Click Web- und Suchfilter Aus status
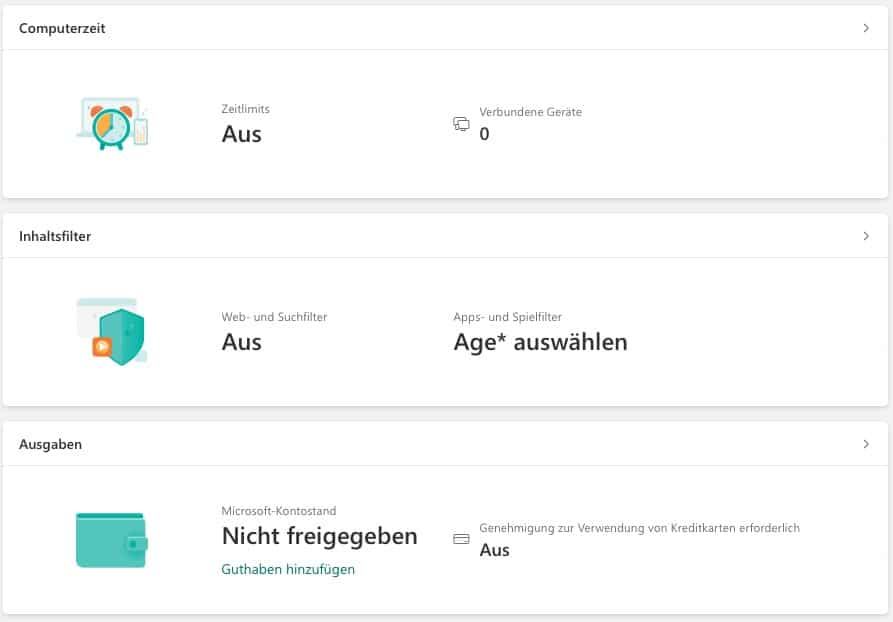The width and height of the screenshot is (893, 622). (241, 342)
